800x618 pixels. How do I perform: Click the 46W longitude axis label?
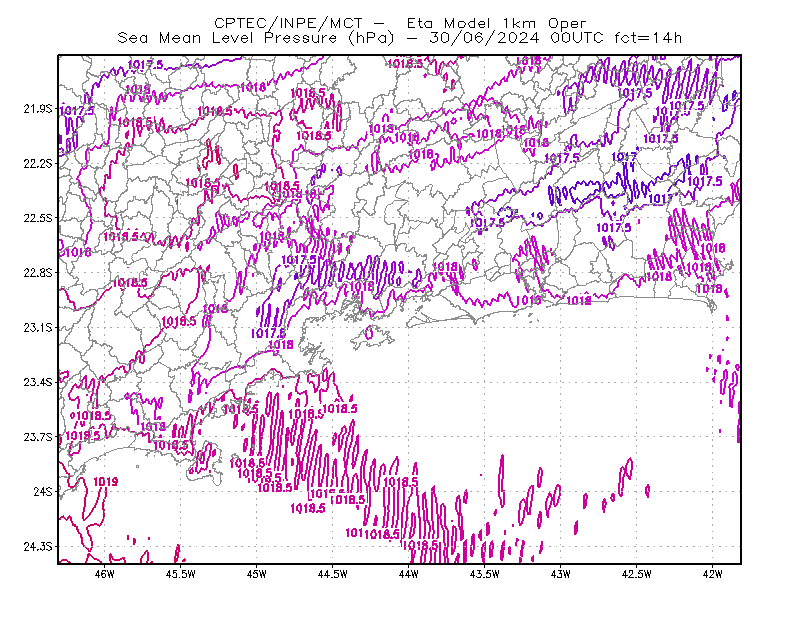[105, 574]
